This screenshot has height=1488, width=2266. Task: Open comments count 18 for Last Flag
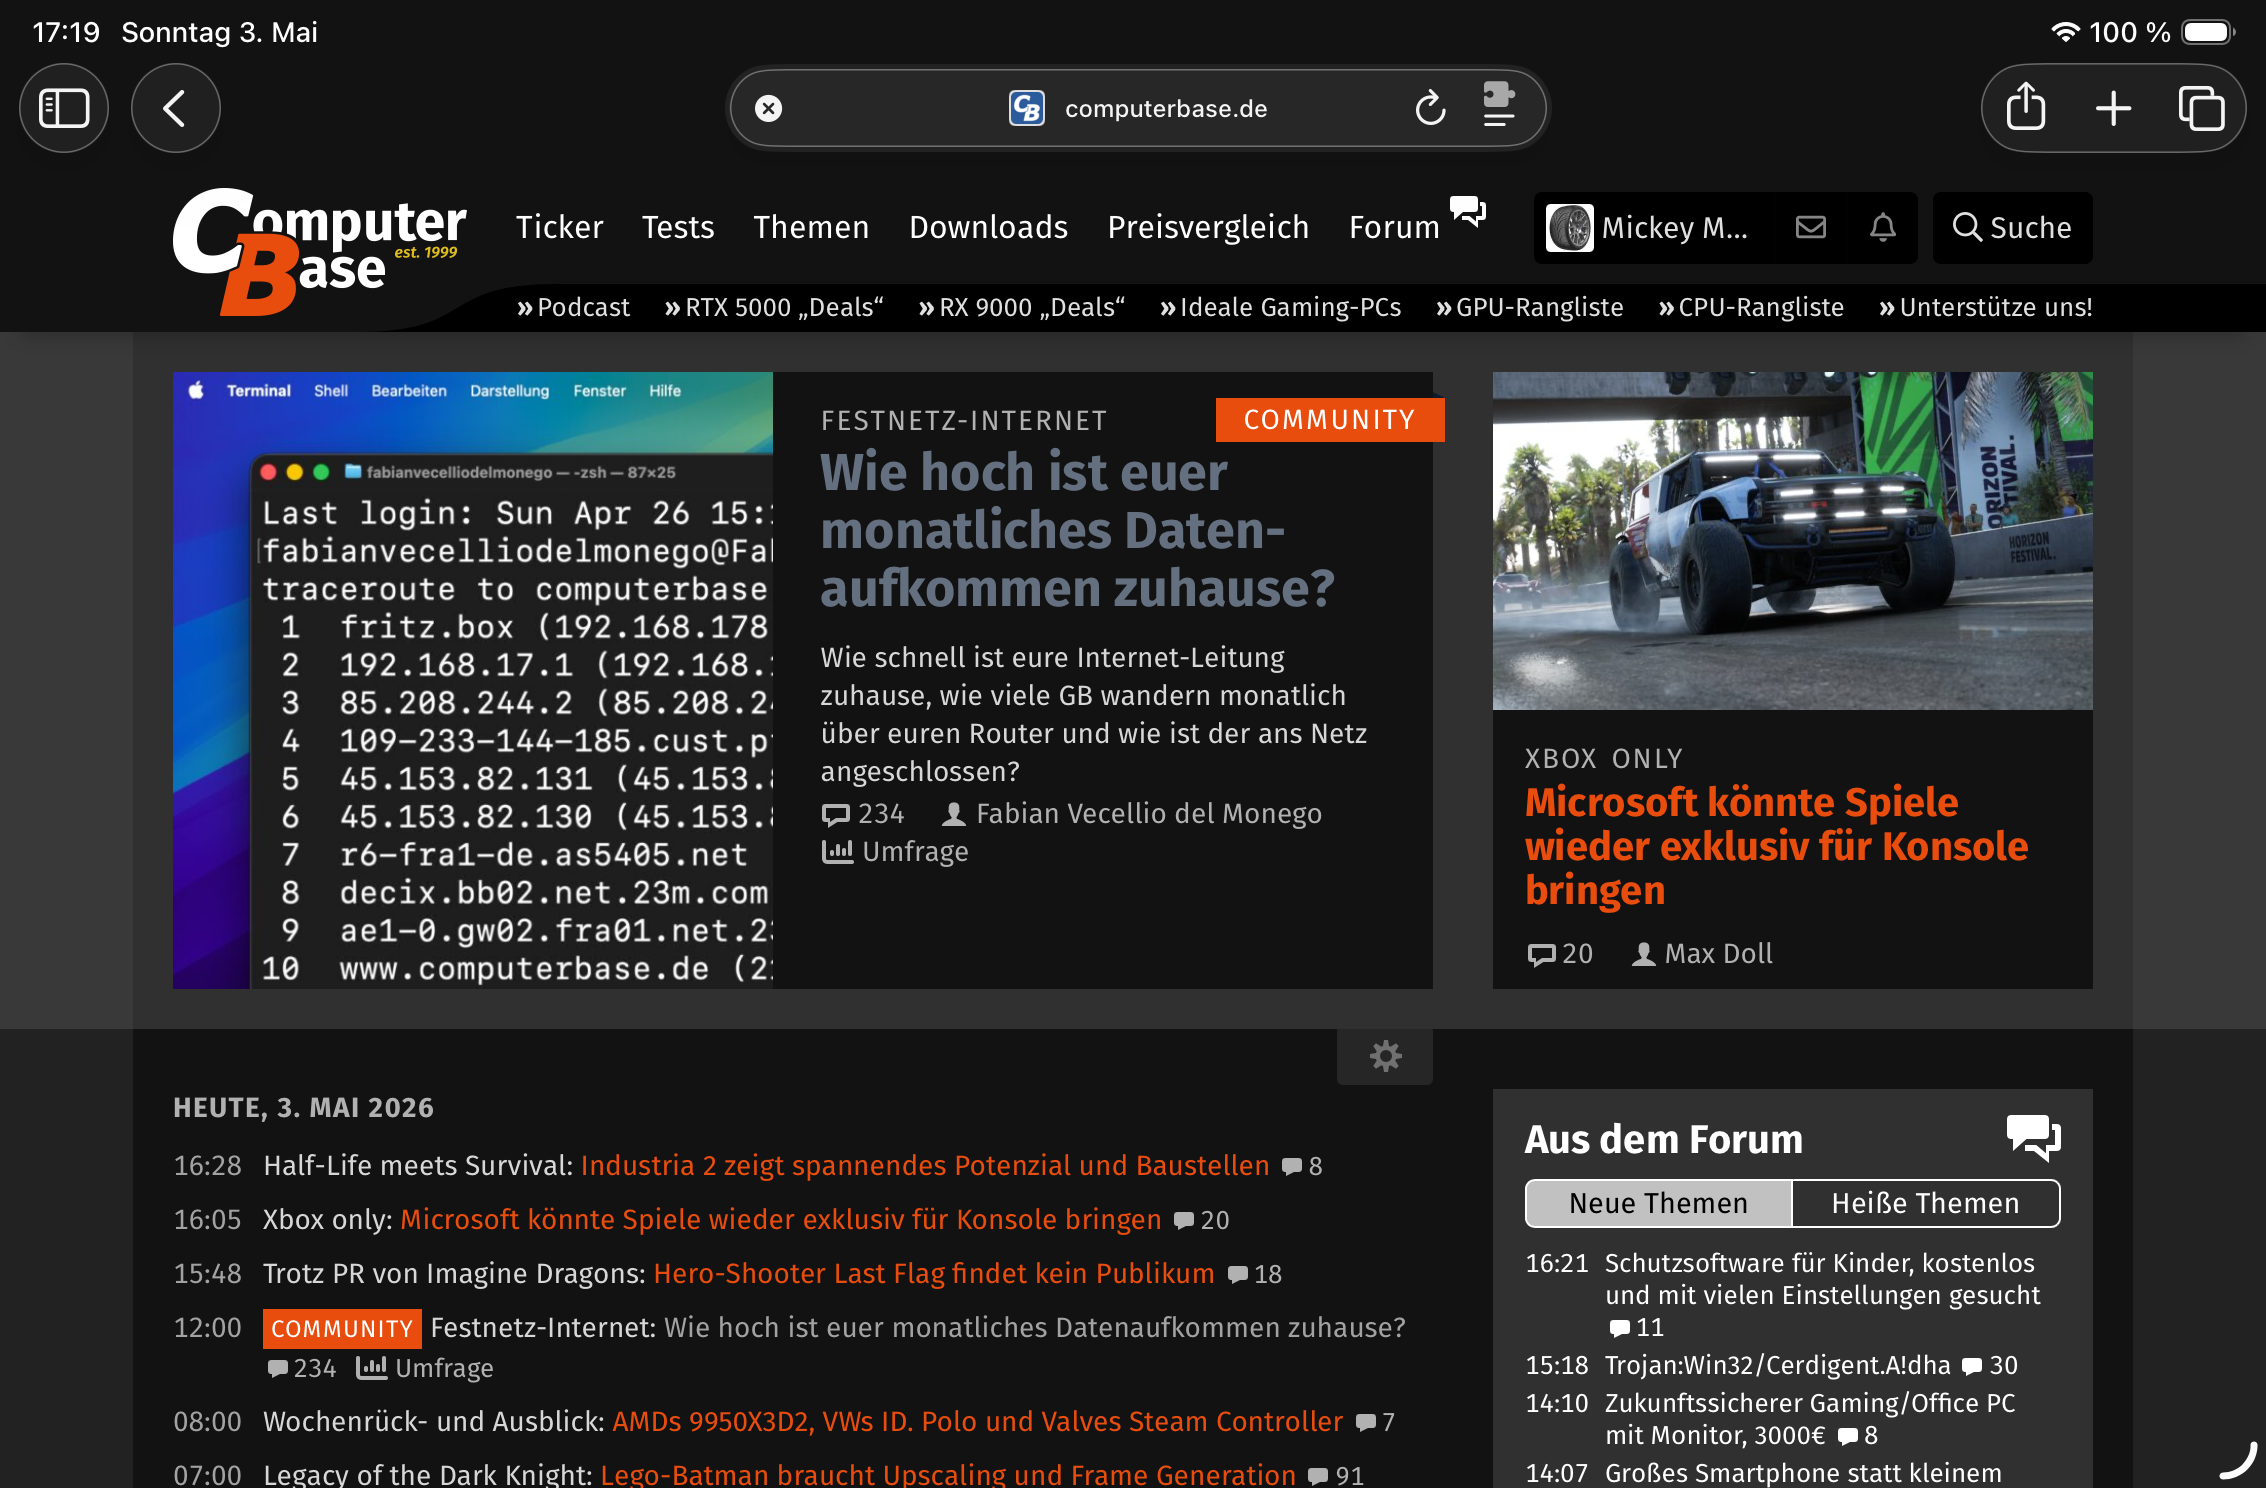click(x=1255, y=1275)
